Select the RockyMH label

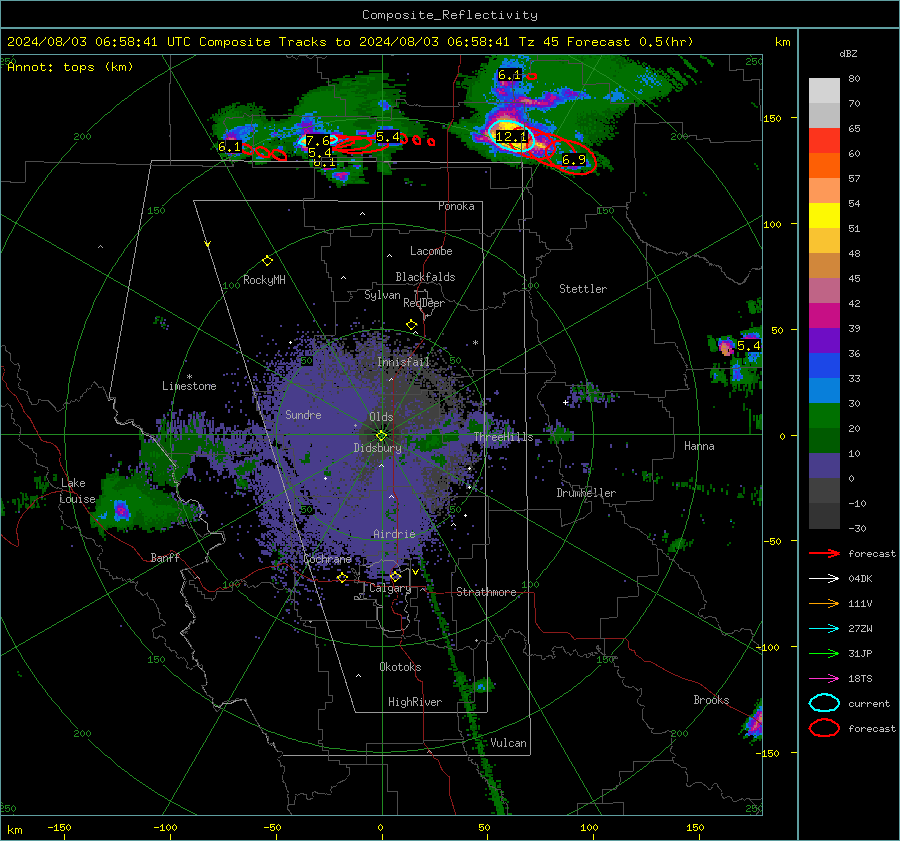tap(264, 280)
